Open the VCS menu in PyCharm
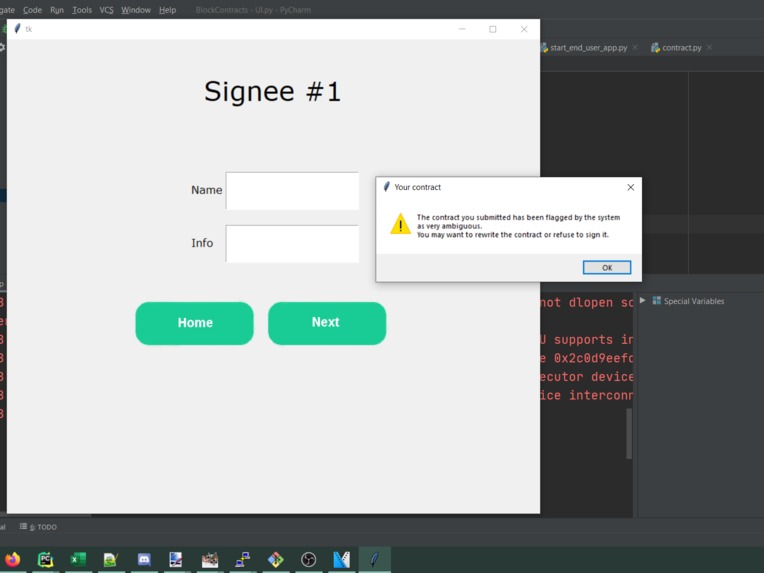Screen dimensions: 764x573 pyautogui.click(x=106, y=10)
